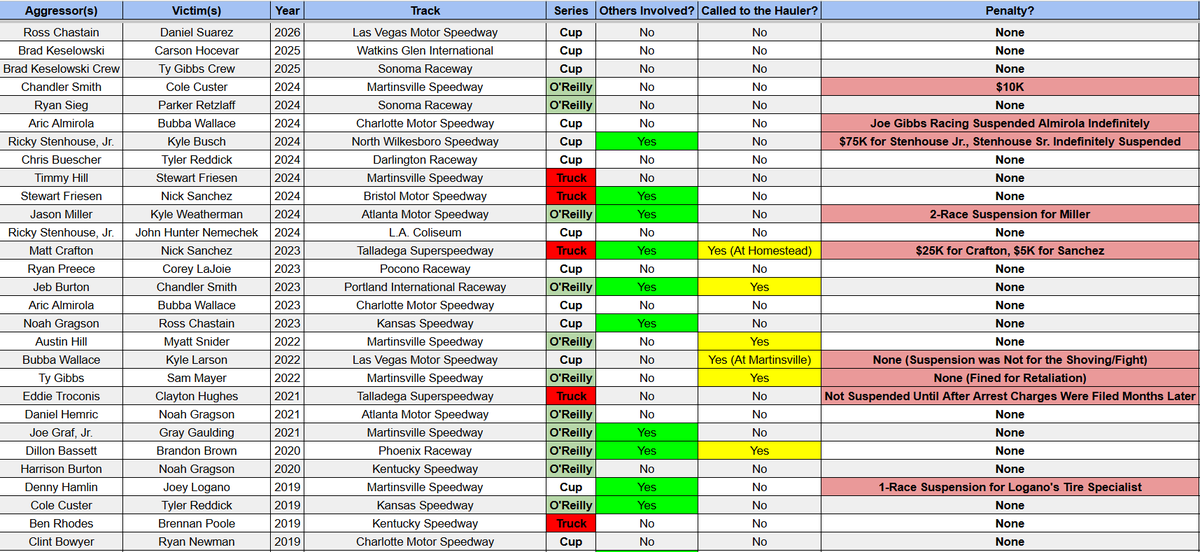Click the red Truck cell in Timmy Hill's row

coord(571,178)
